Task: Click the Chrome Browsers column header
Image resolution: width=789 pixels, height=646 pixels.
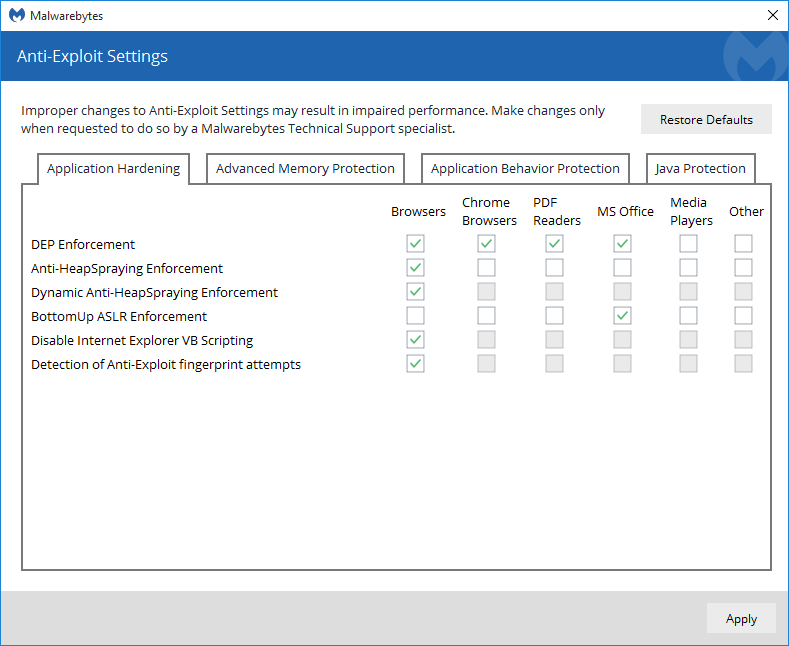Action: (x=489, y=211)
